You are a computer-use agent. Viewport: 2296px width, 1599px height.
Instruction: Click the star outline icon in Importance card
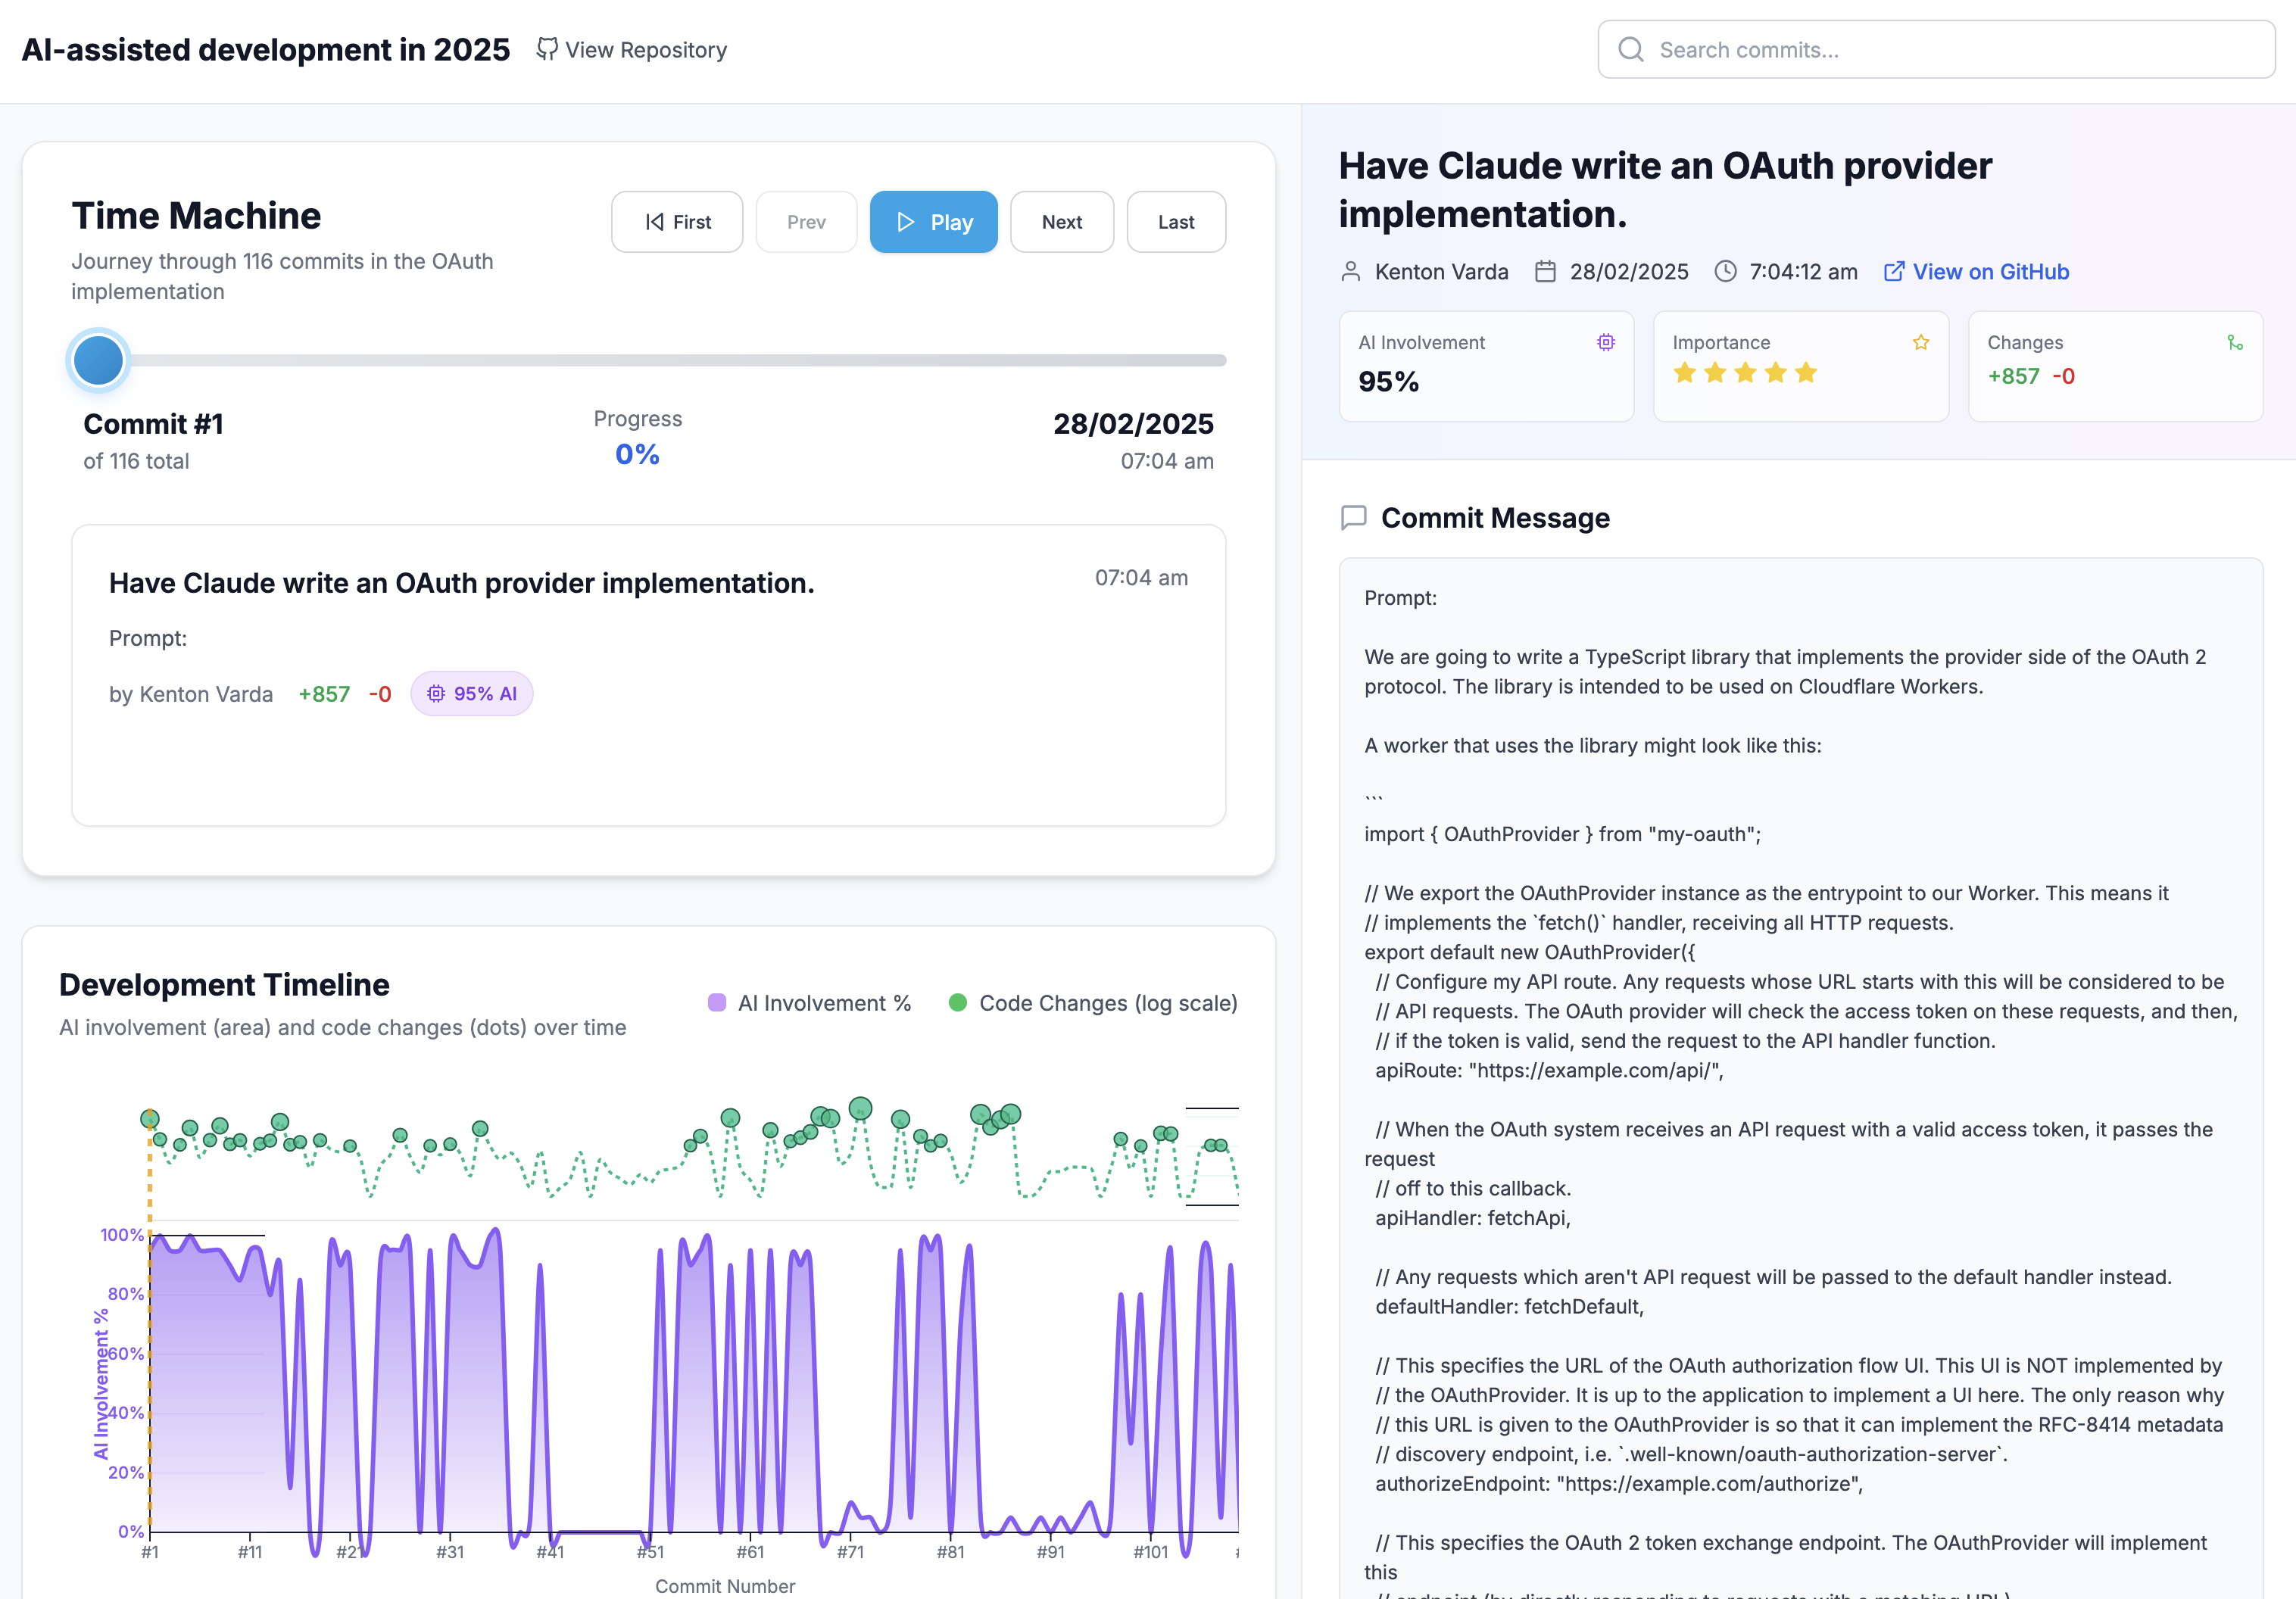(x=1921, y=342)
